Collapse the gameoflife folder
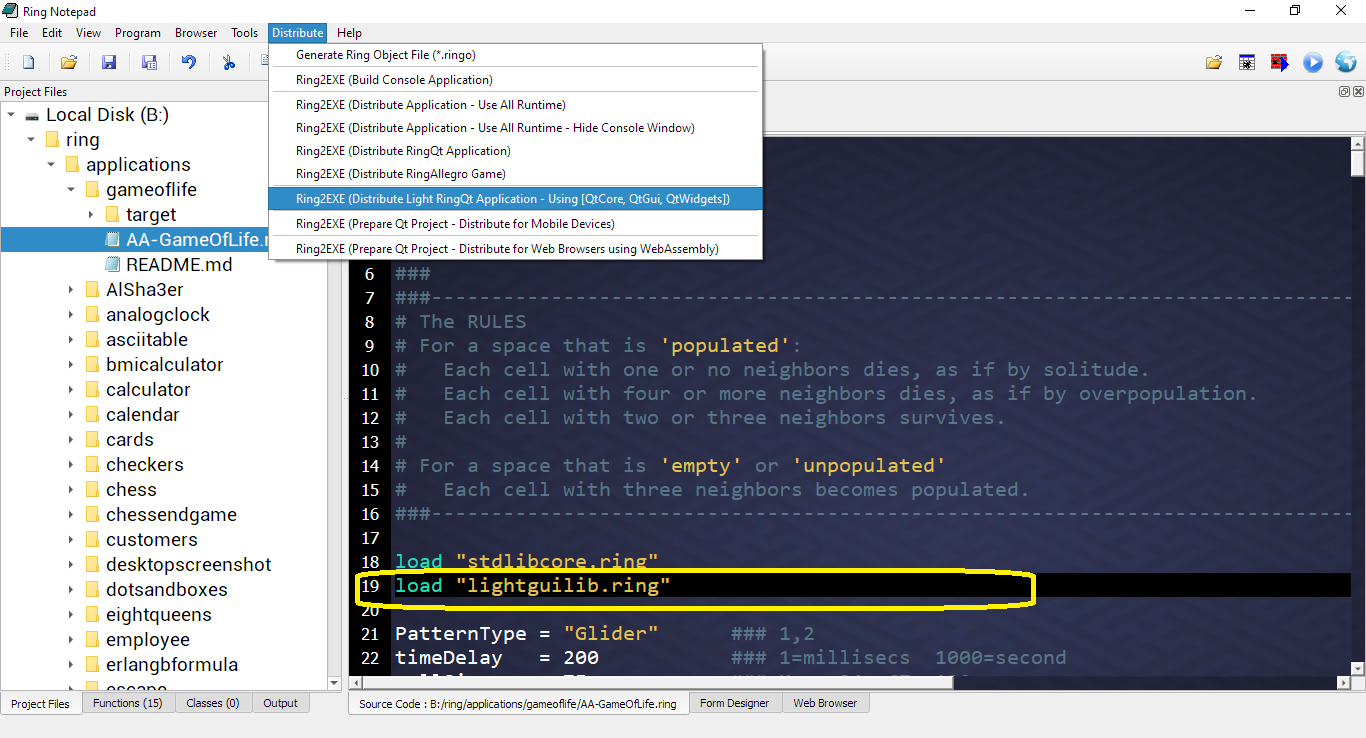 pos(71,190)
